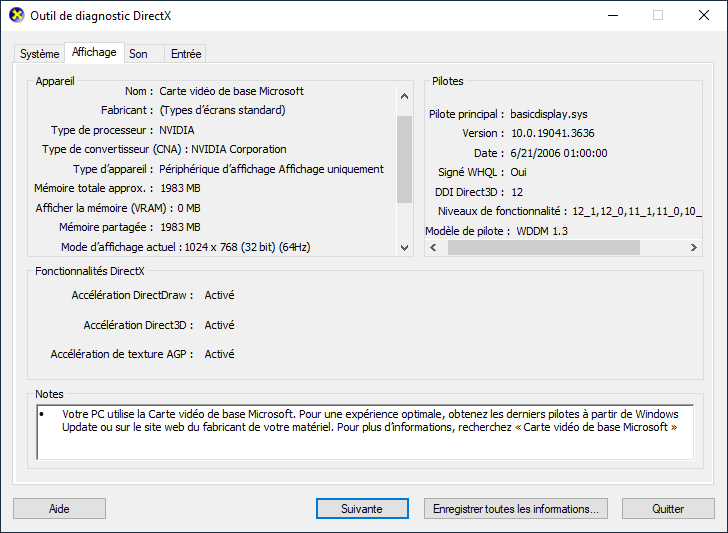Click the DDI Direct3D '12' value
This screenshot has height=533, width=728.
click(x=517, y=192)
